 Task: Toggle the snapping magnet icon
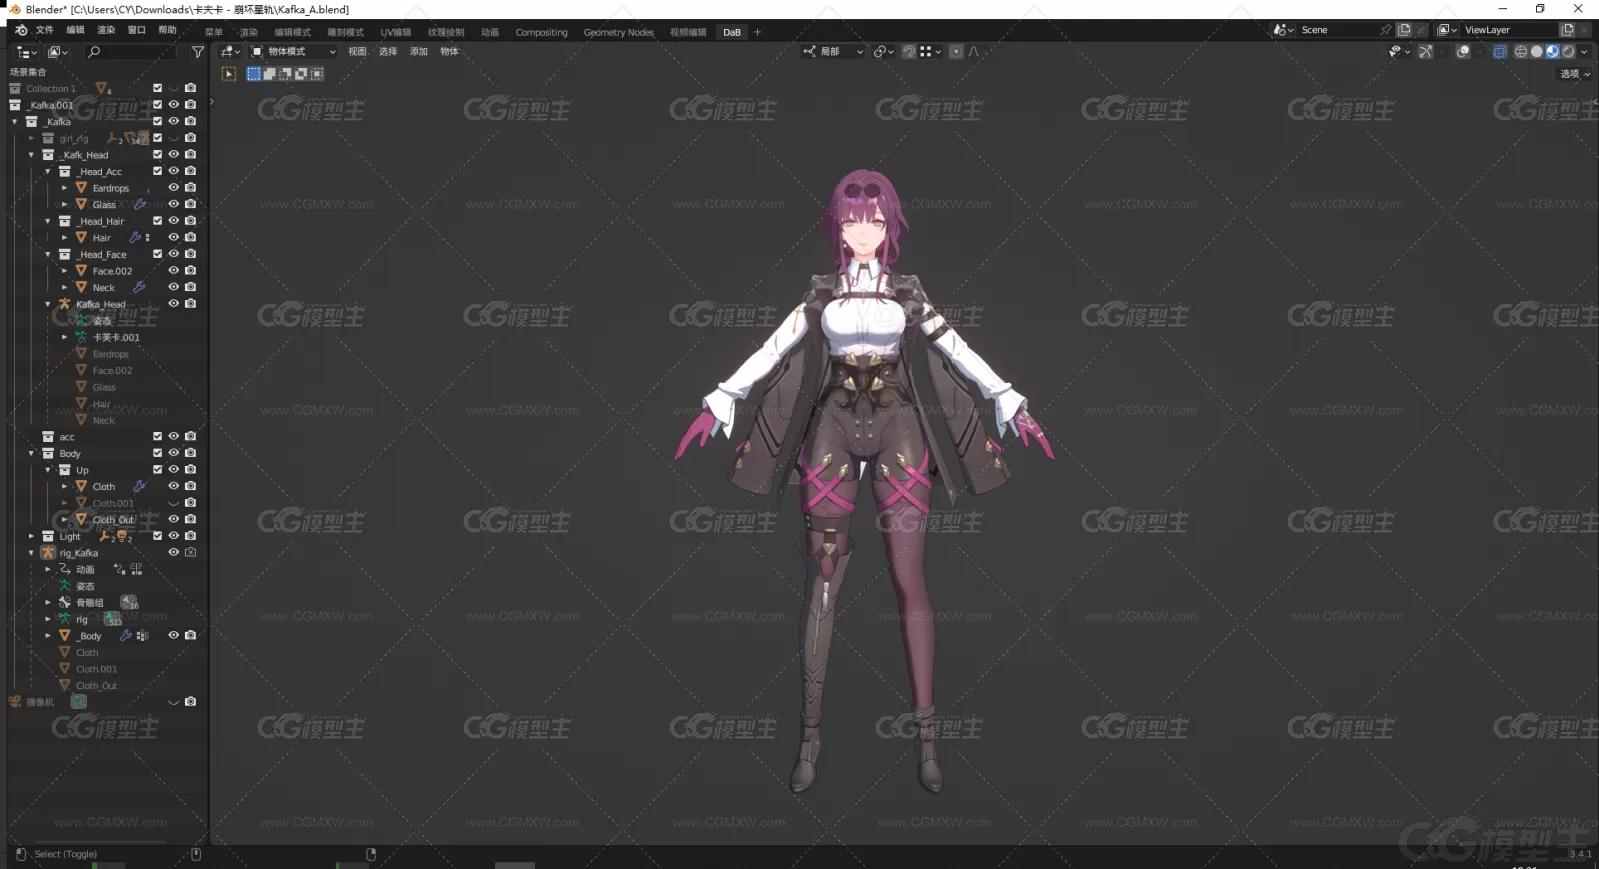pyautogui.click(x=908, y=52)
